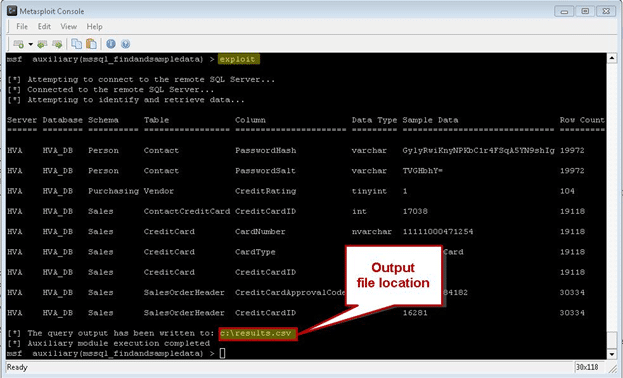Click the highlighted 'exploit' command text
Viewport: 623px width, 378px height.
click(238, 59)
